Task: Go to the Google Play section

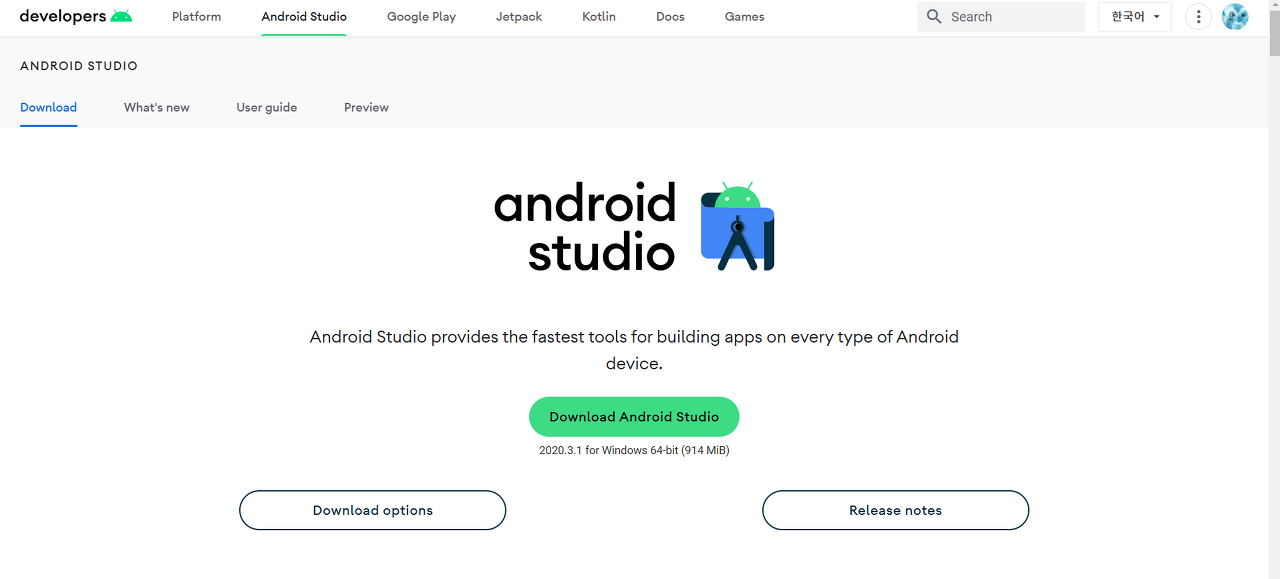Action: [x=421, y=17]
